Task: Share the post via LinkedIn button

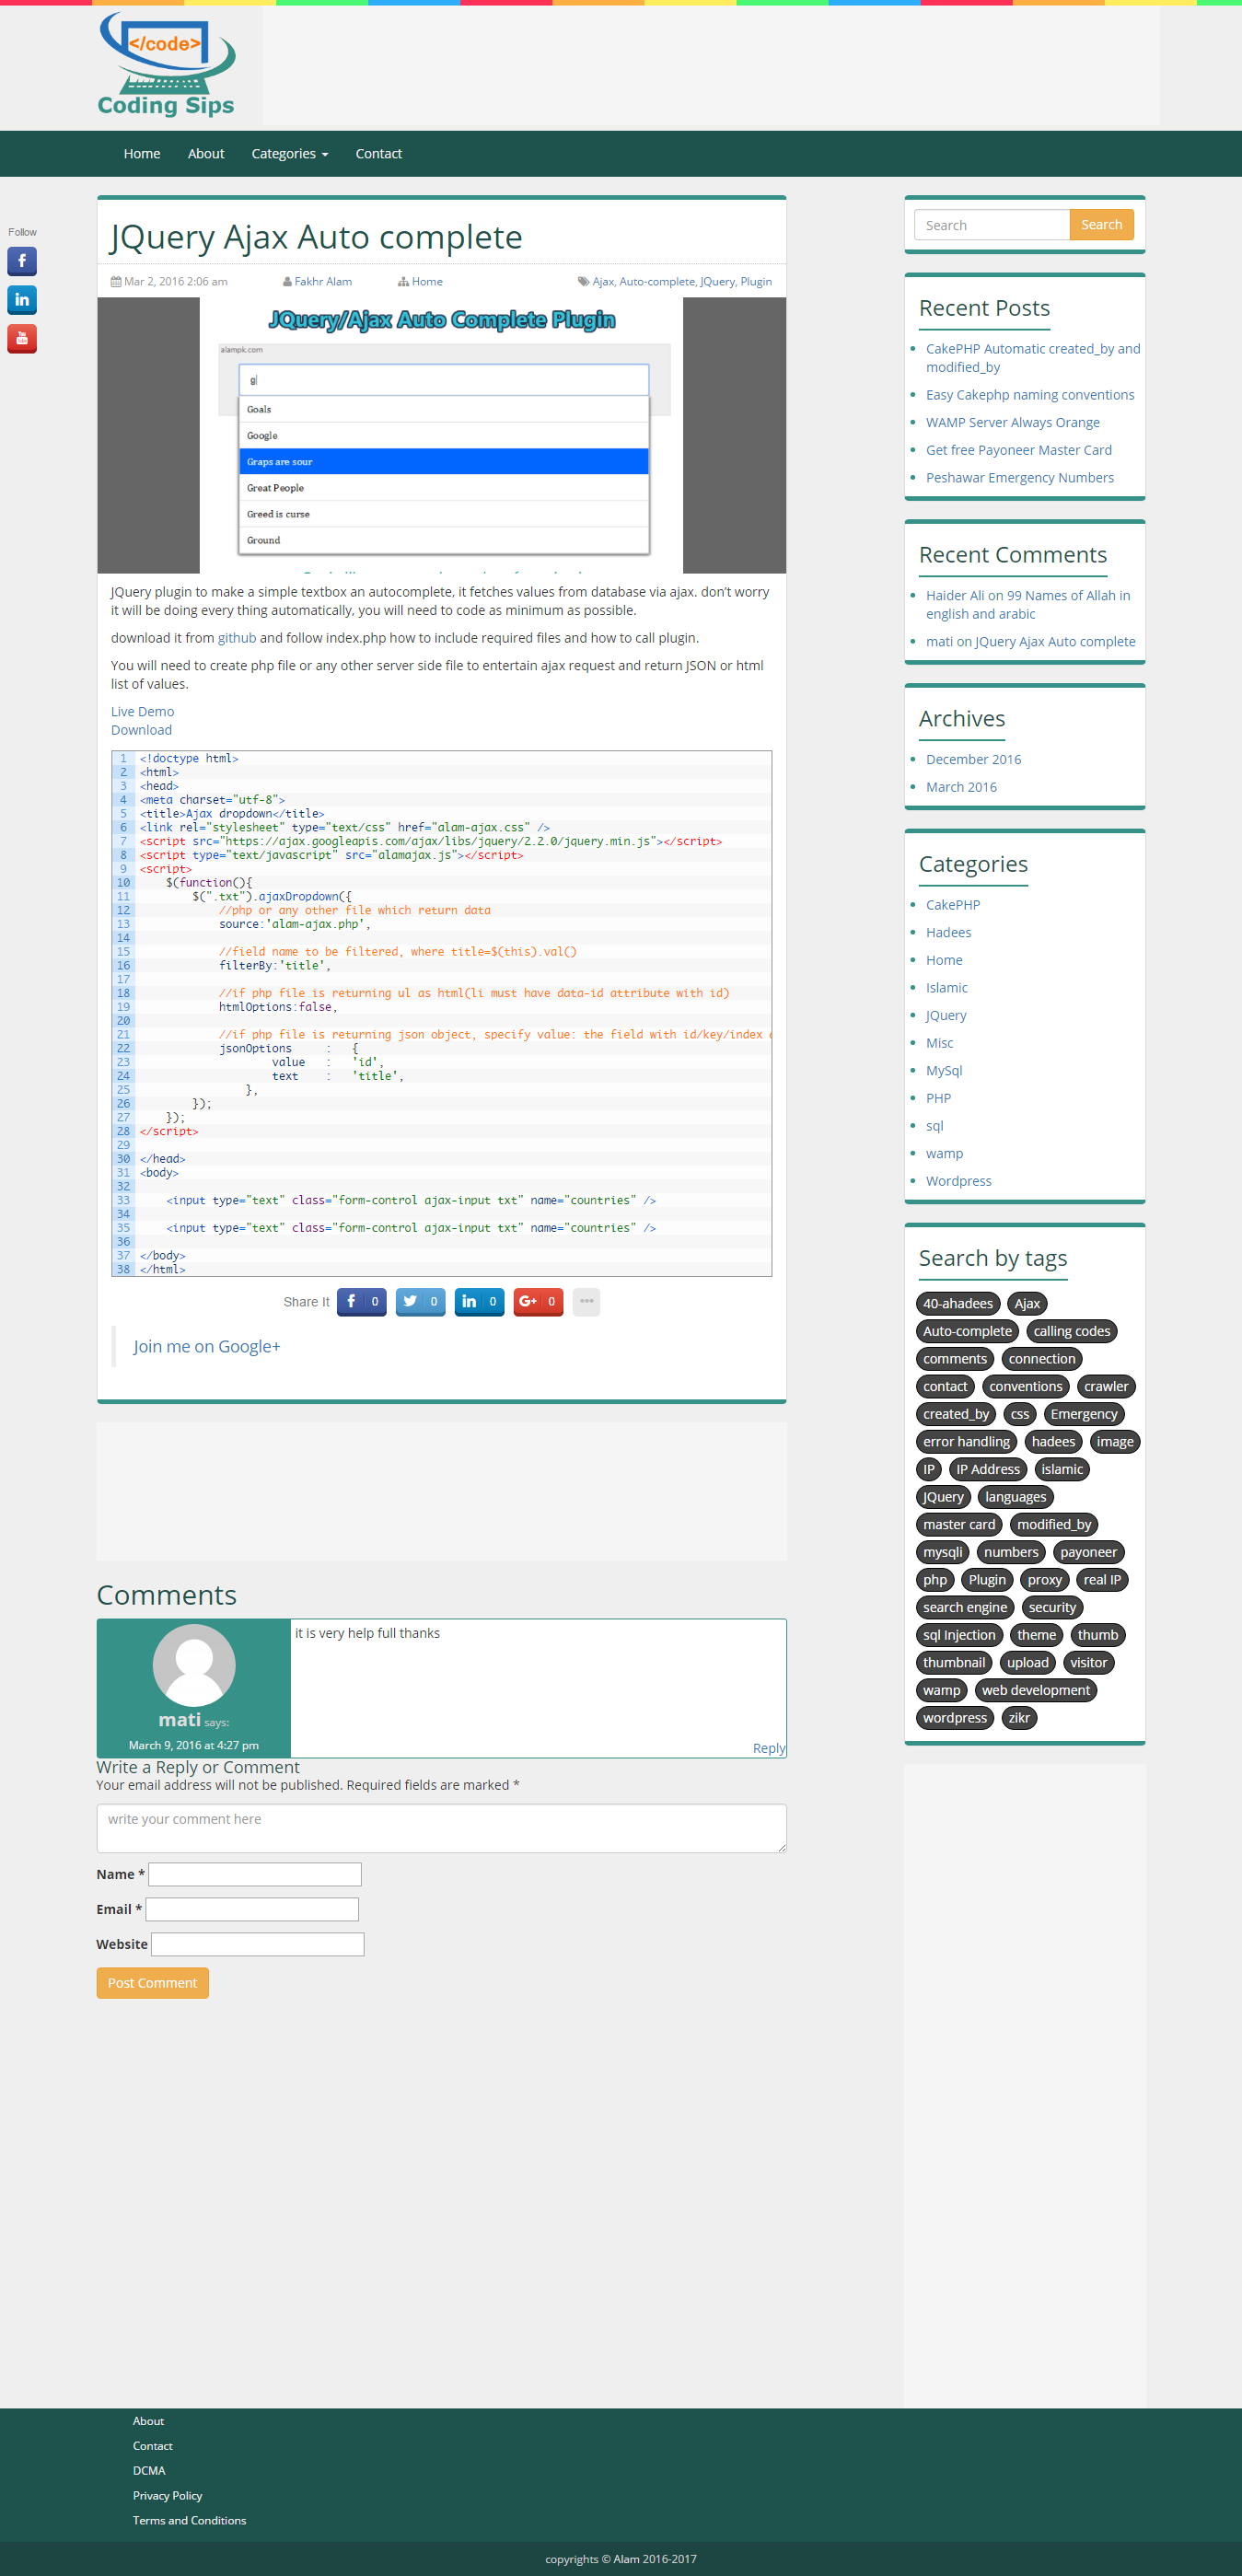Action: [479, 1301]
